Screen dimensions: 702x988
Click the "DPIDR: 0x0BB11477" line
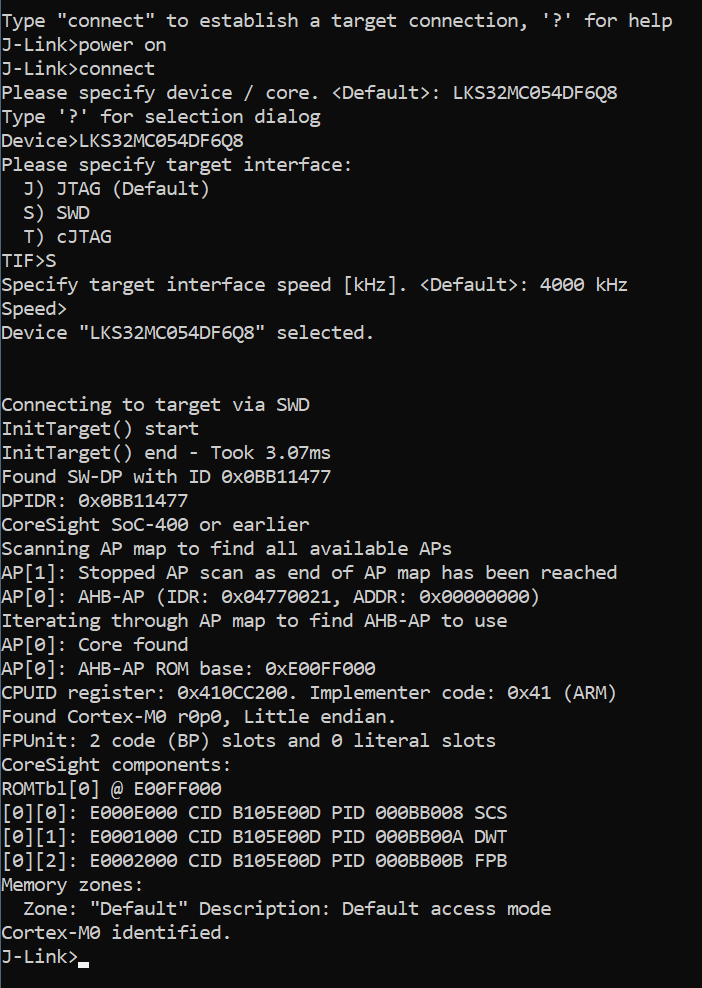point(94,501)
